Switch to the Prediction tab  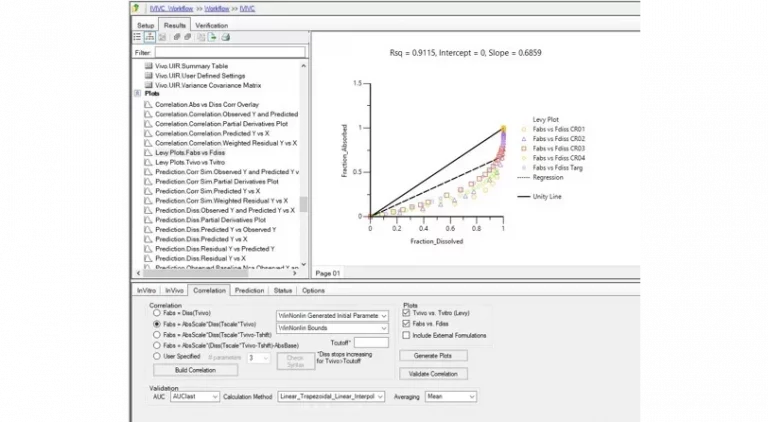pos(249,290)
